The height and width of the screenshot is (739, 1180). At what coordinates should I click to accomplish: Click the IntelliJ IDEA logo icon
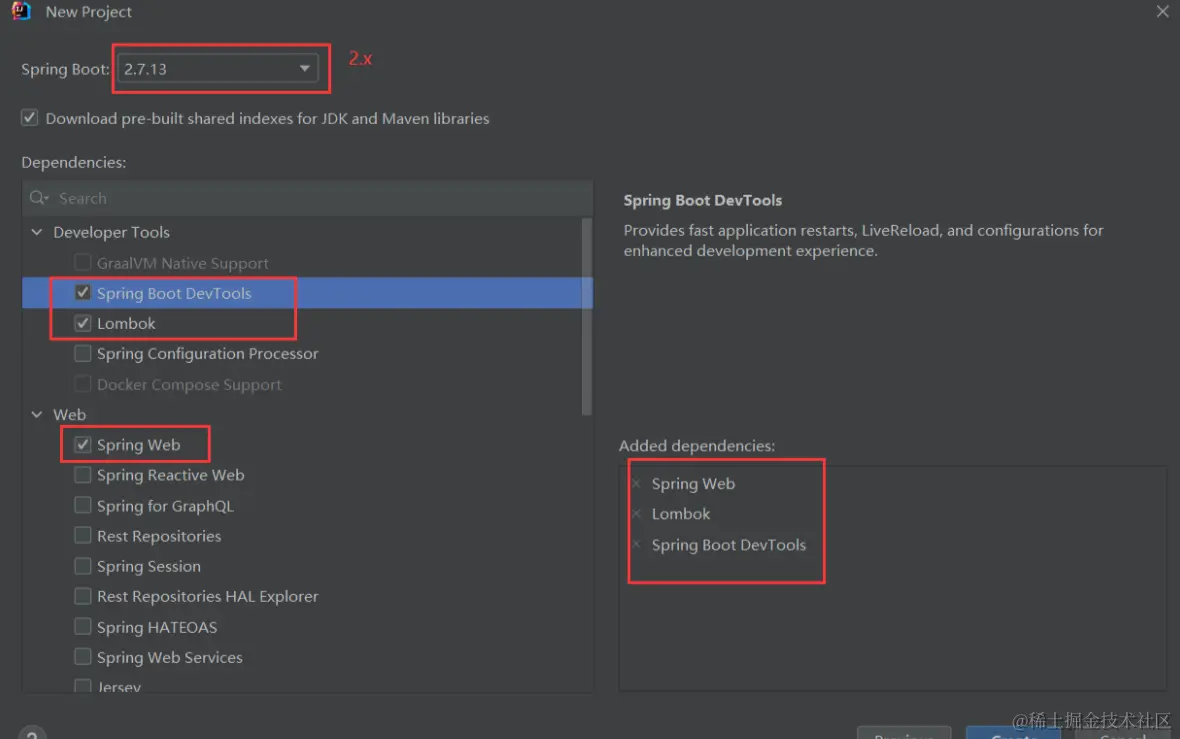click(21, 12)
